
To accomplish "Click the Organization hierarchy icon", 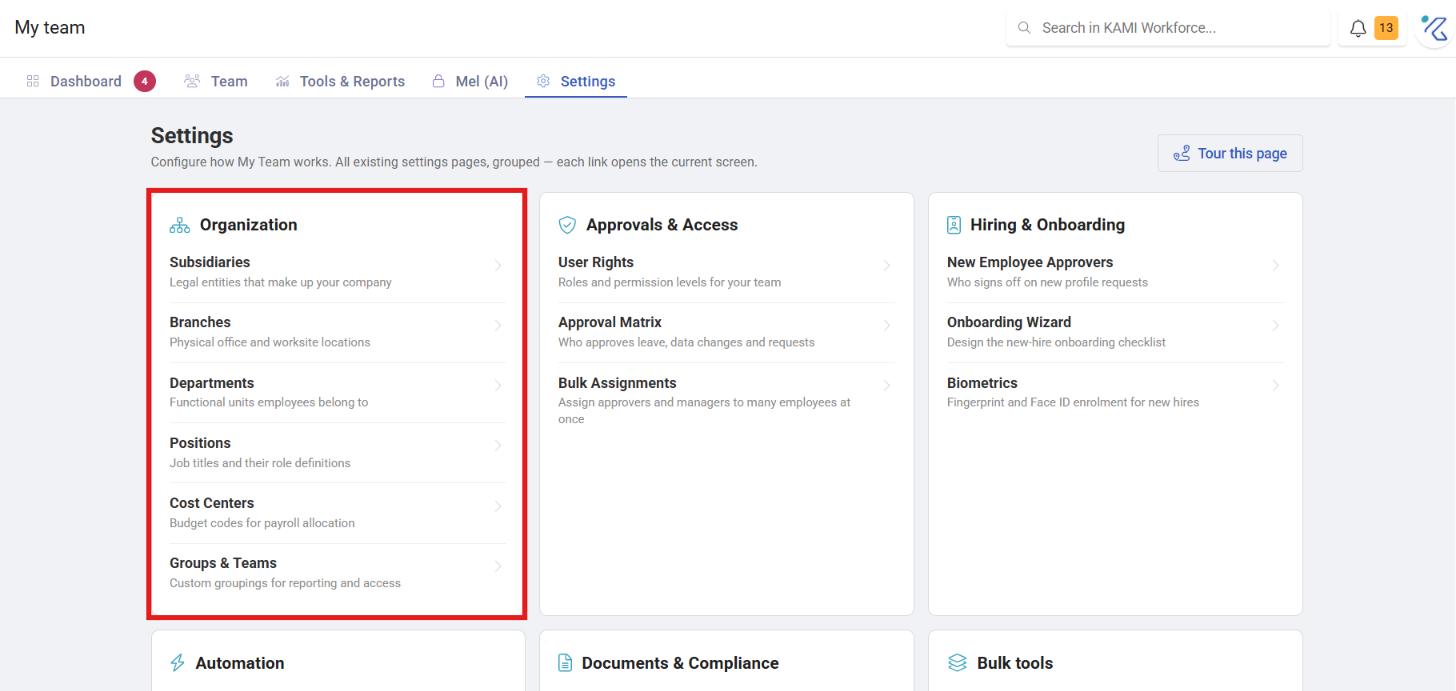I will click(180, 225).
